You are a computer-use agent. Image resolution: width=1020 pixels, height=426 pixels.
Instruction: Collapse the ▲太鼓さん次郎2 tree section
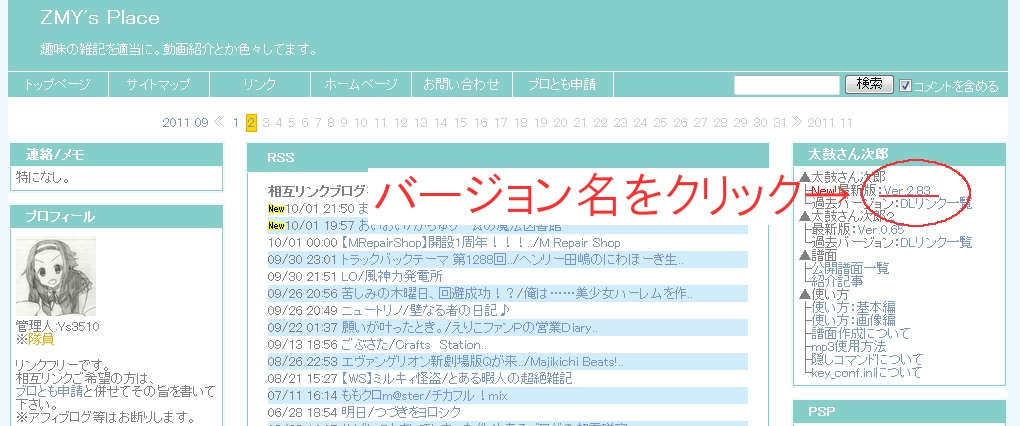click(846, 217)
